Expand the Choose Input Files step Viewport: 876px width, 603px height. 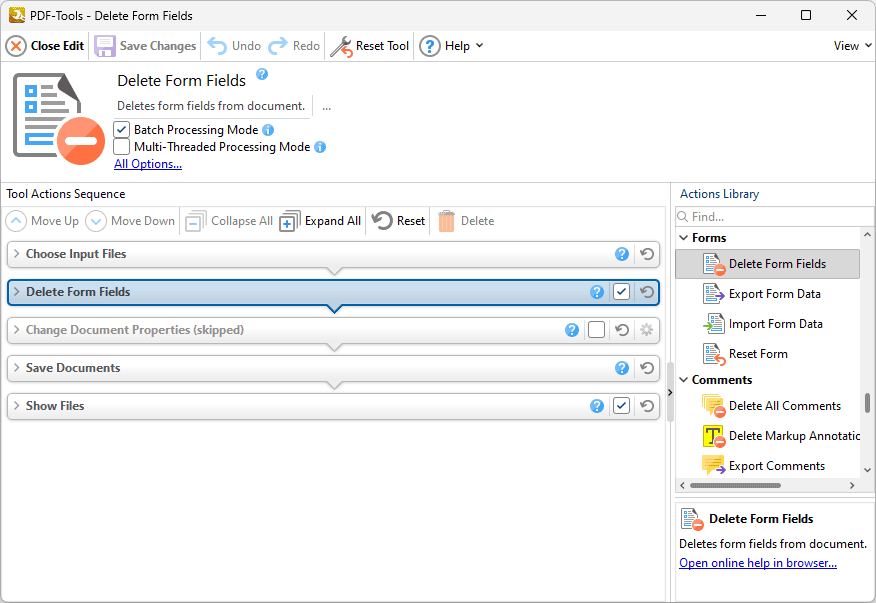[16, 254]
